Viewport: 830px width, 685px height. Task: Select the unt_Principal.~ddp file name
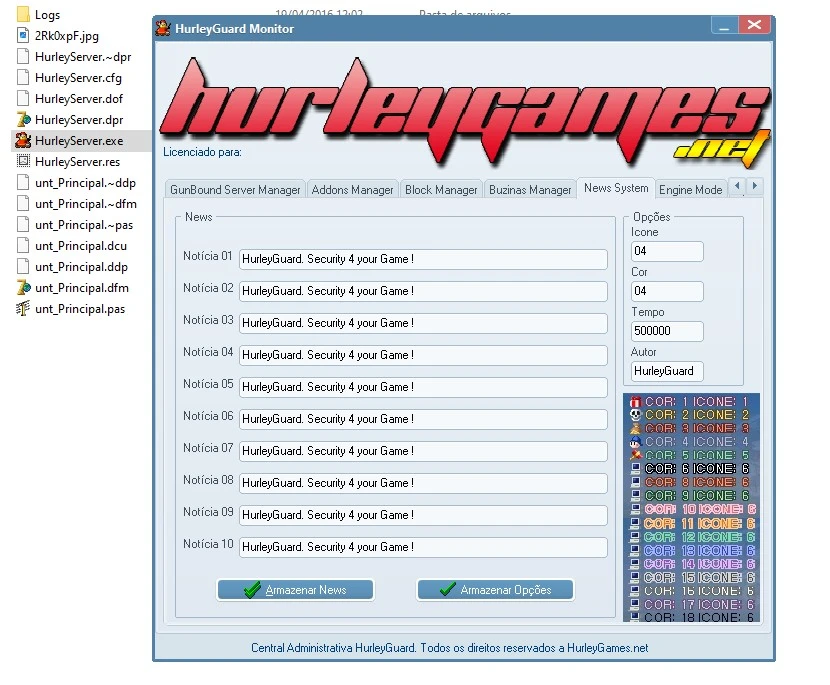point(85,183)
